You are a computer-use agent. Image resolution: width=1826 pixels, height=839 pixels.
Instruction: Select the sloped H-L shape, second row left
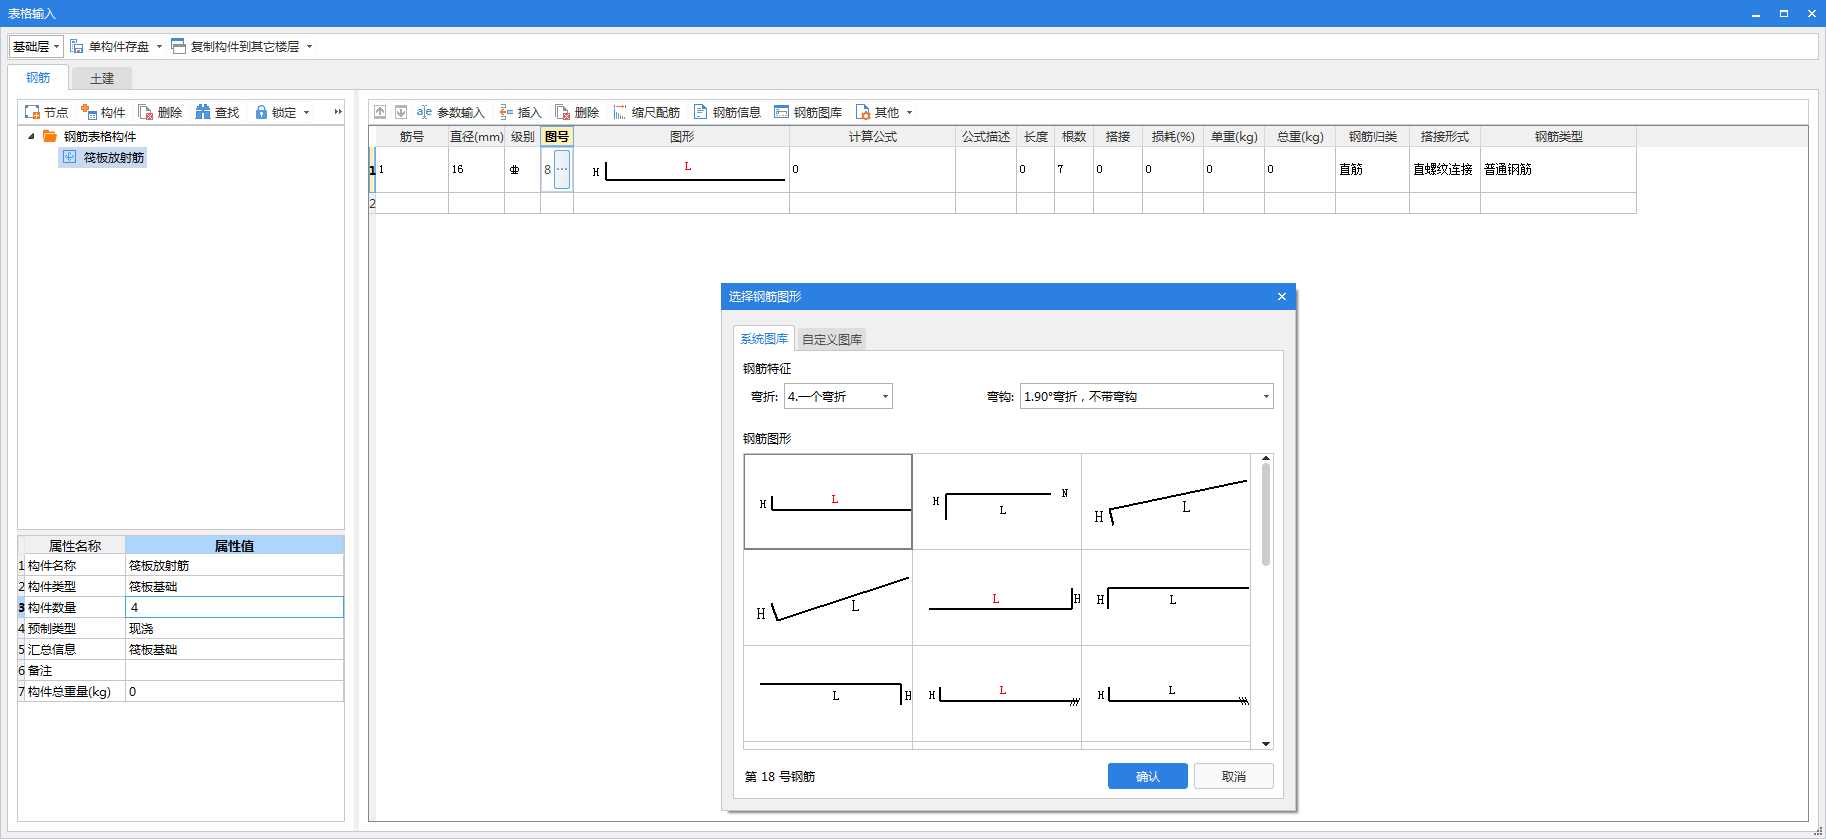828,598
